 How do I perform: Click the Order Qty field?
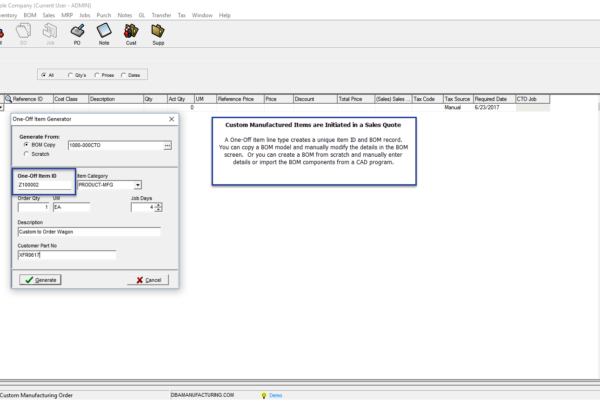pos(34,207)
